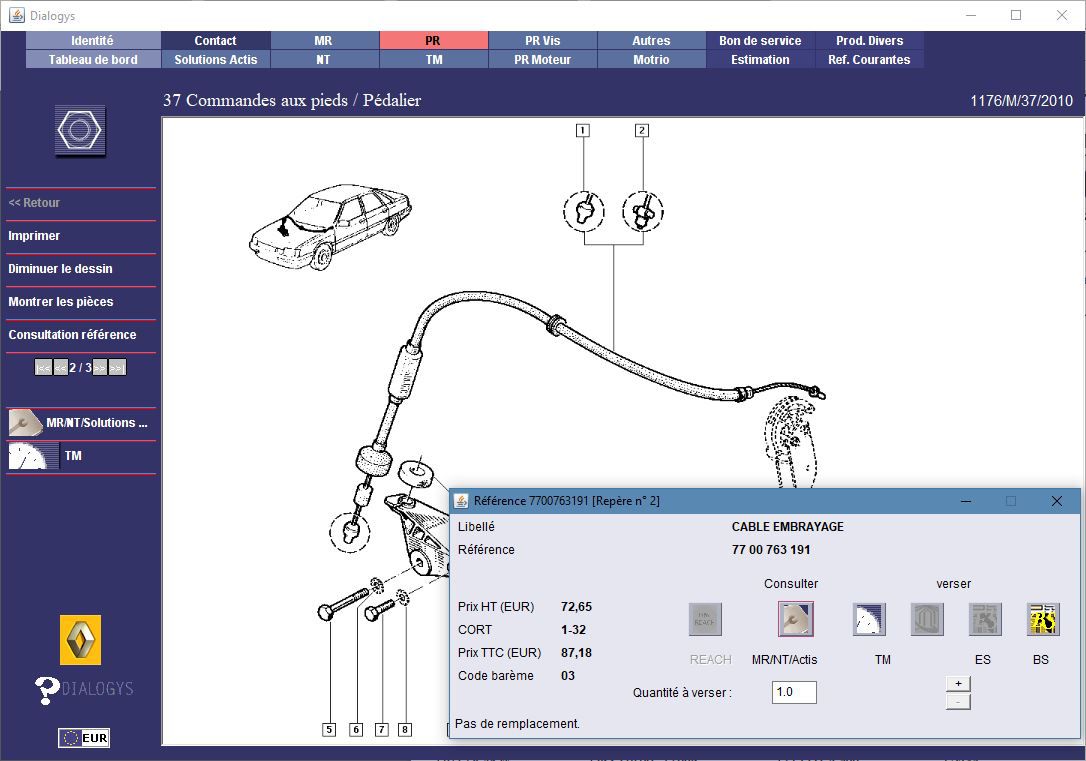
Task: Click the heading '37 Commandes aux pieds / Pédalier'
Action: click(292, 100)
